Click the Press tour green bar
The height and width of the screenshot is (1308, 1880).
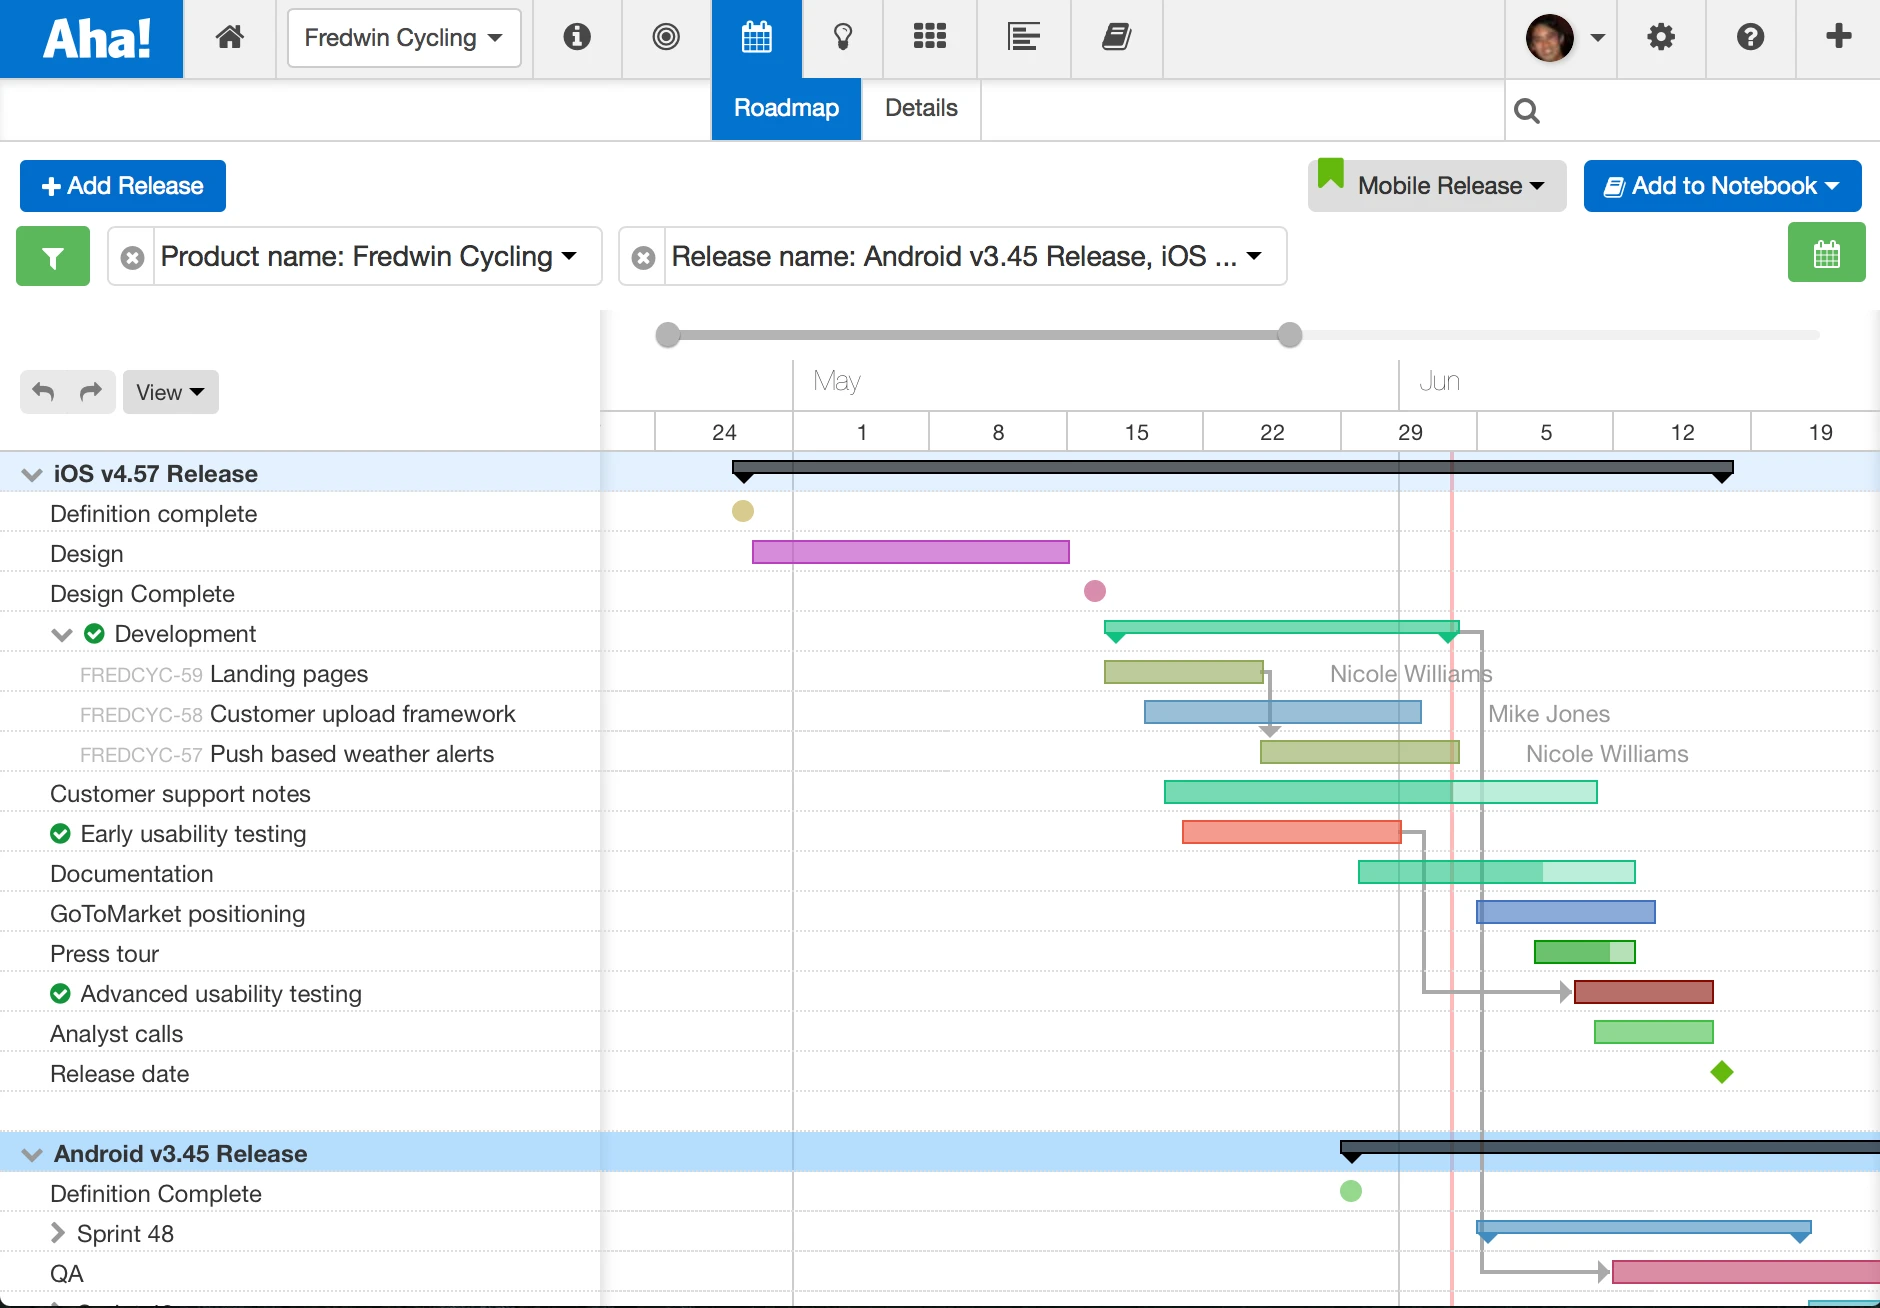1585,952
